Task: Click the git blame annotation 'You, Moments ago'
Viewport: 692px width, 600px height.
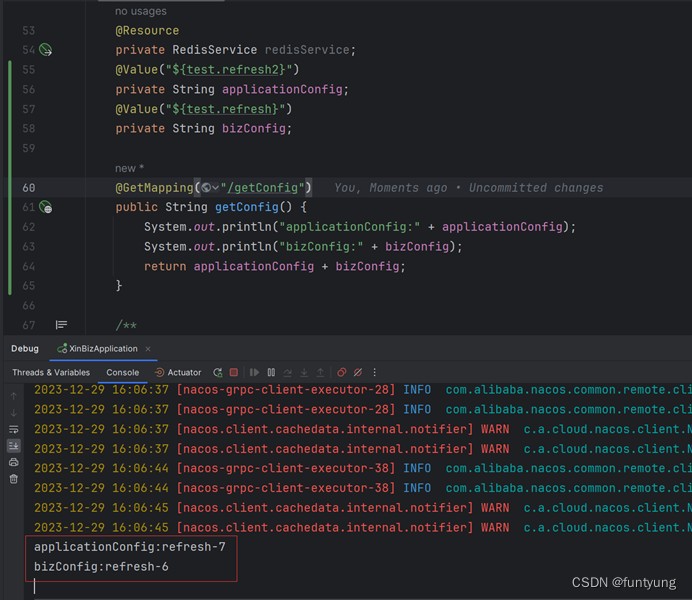Action: [391, 188]
